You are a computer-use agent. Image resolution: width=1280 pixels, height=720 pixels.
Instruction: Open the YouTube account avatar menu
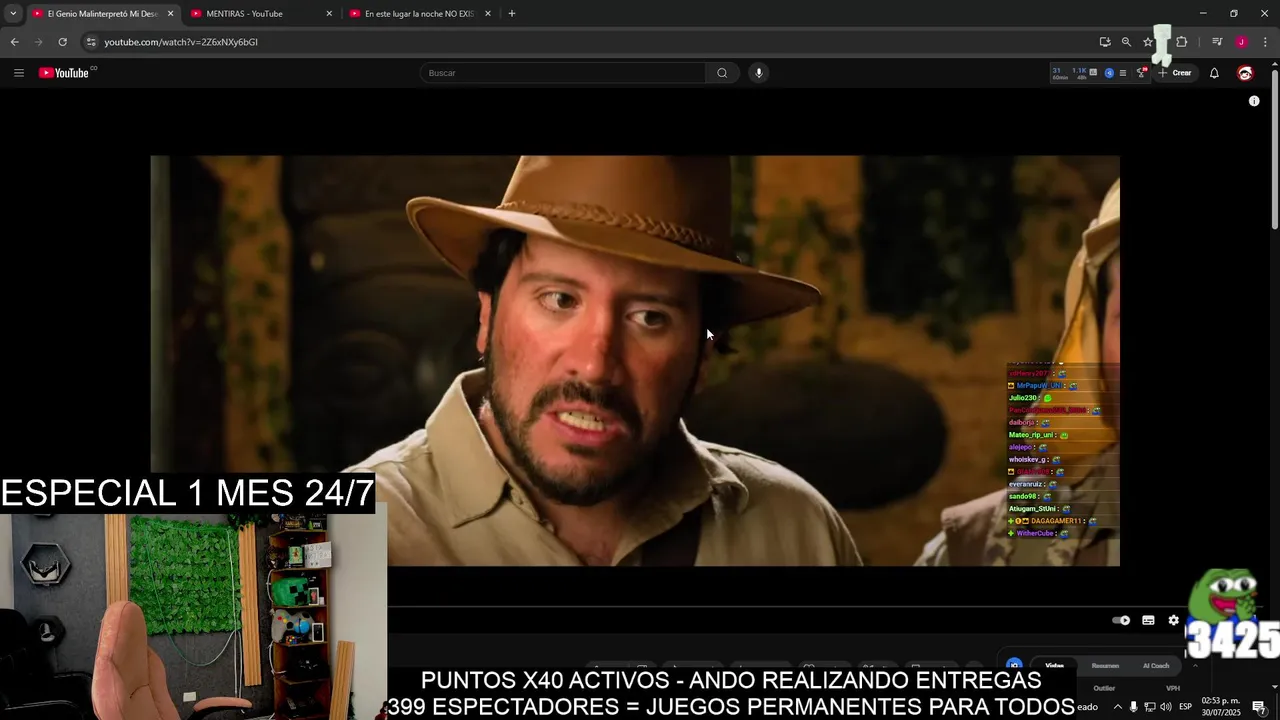(x=1245, y=73)
